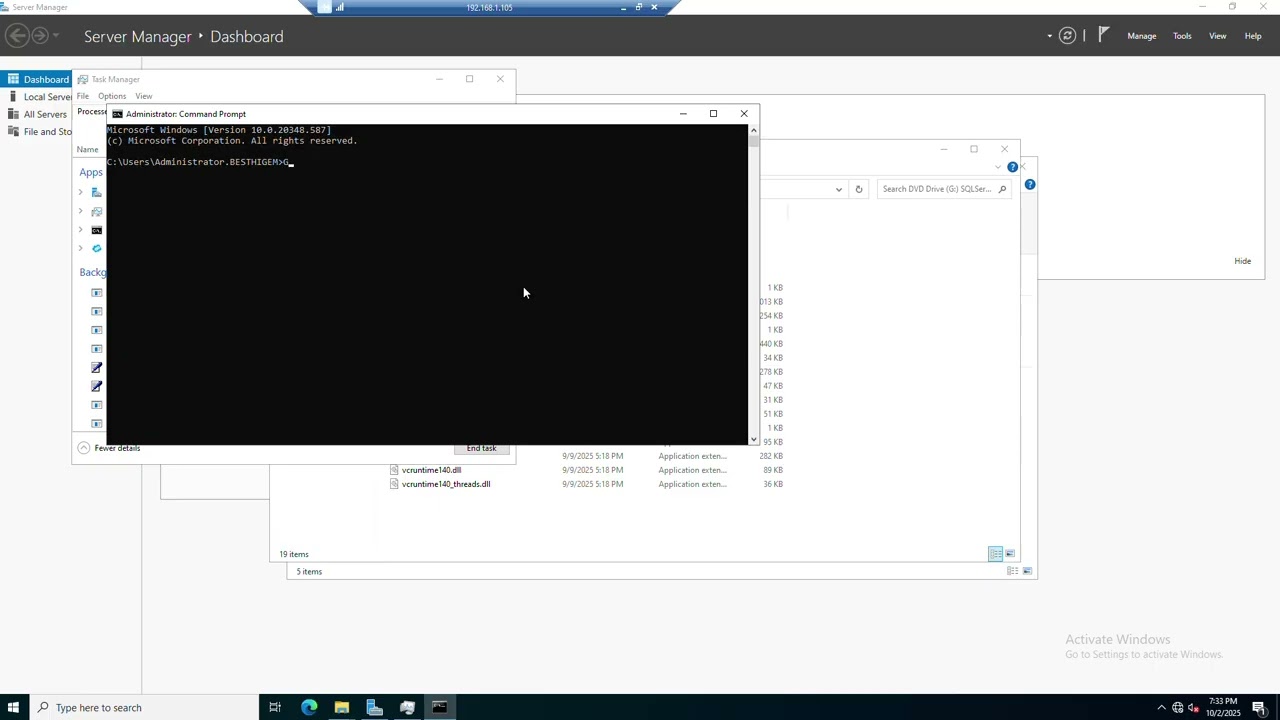This screenshot has height=720, width=1280.
Task: Open the network icon in system tray
Action: point(1178,708)
